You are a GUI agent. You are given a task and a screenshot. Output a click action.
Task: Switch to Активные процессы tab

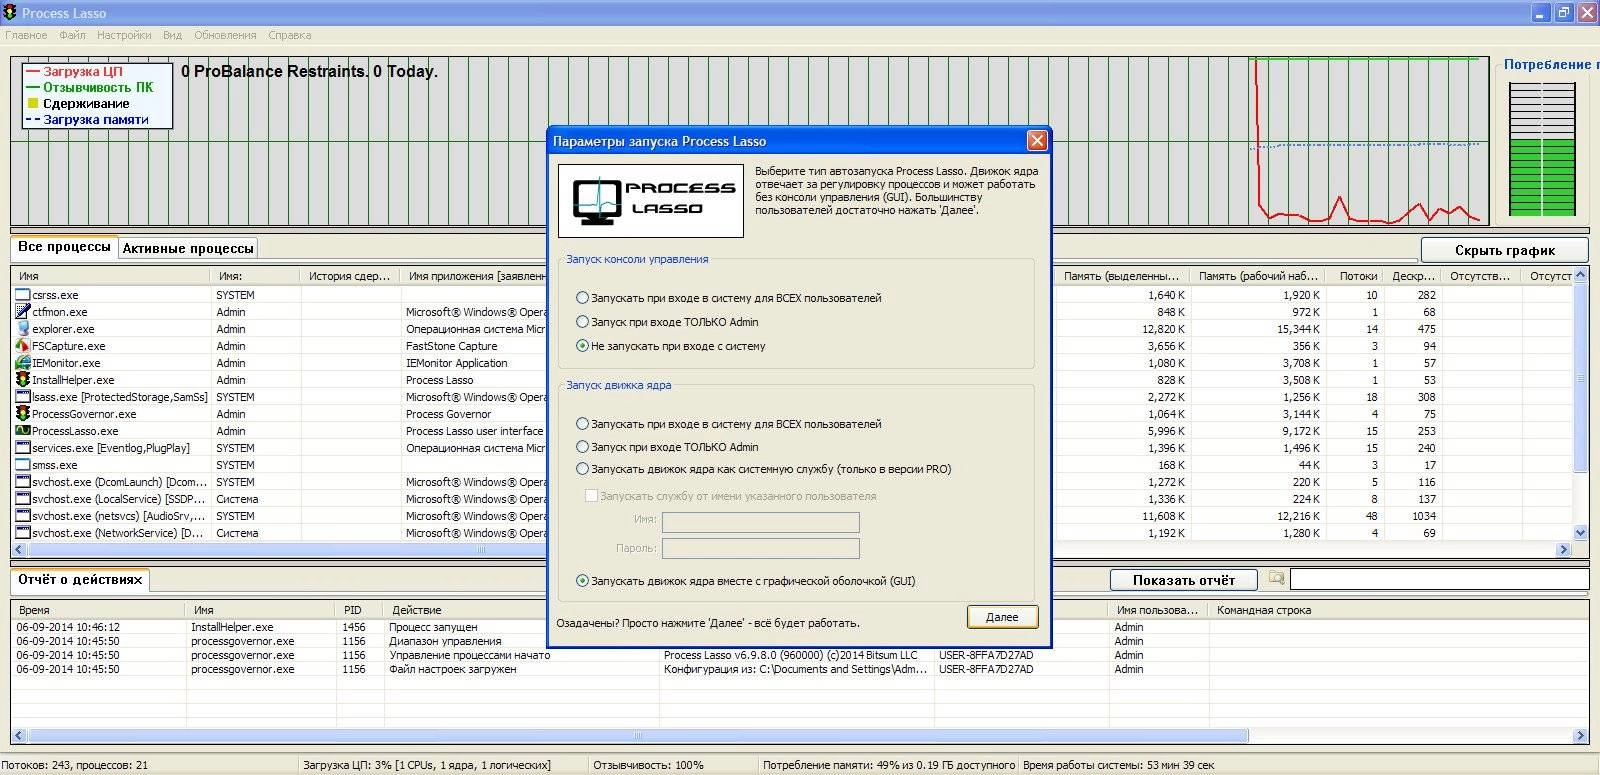pos(188,248)
